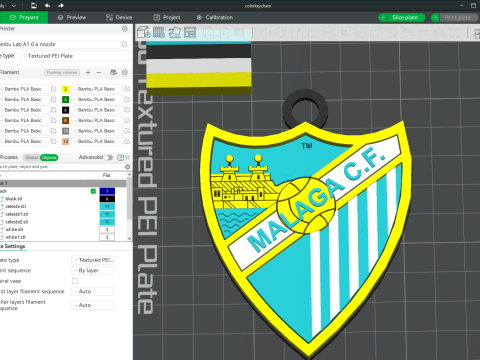
Task: Pick color of filament 6 black swatch
Action: [66, 110]
